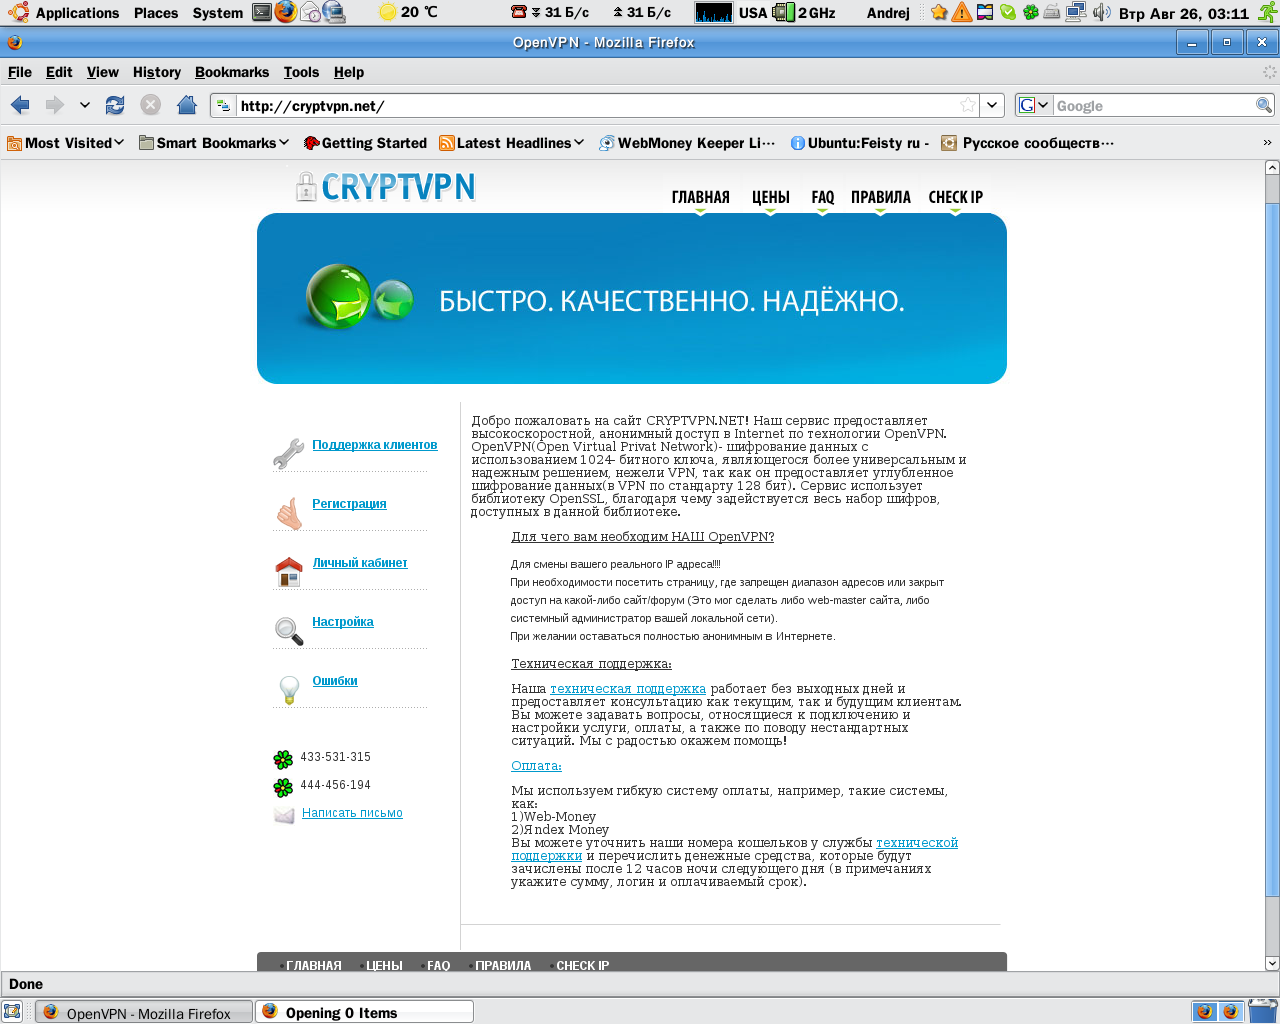Click the envelope icon beside Написать письмо
Viewport: 1280px width, 1024px height.
pos(284,815)
